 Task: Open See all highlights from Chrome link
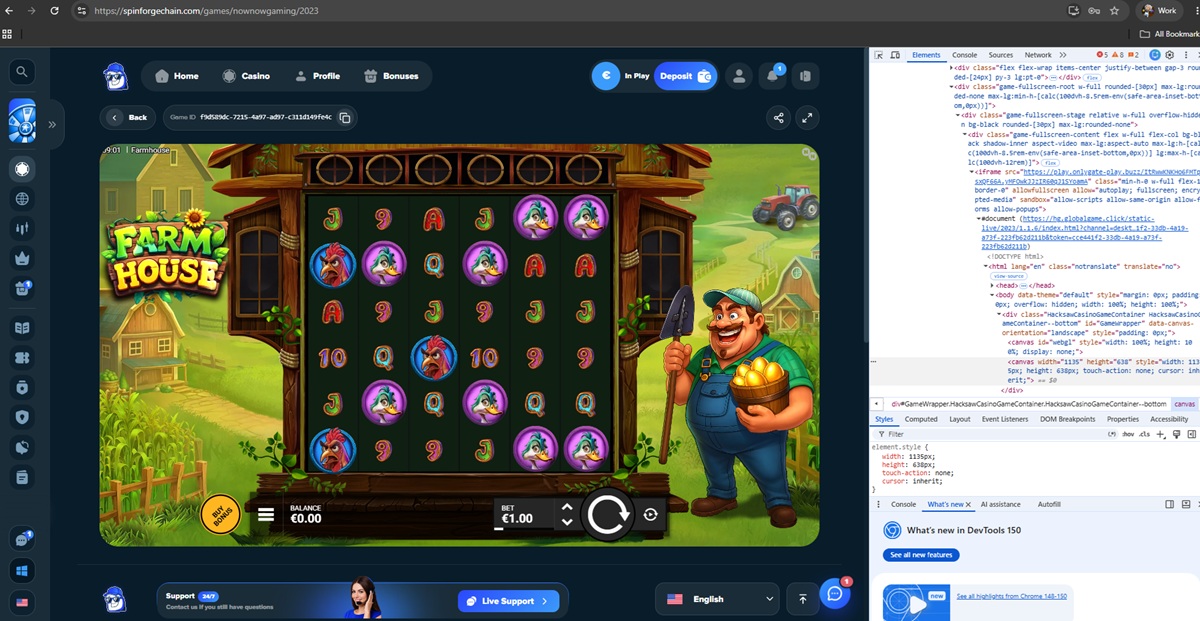coord(1011,596)
